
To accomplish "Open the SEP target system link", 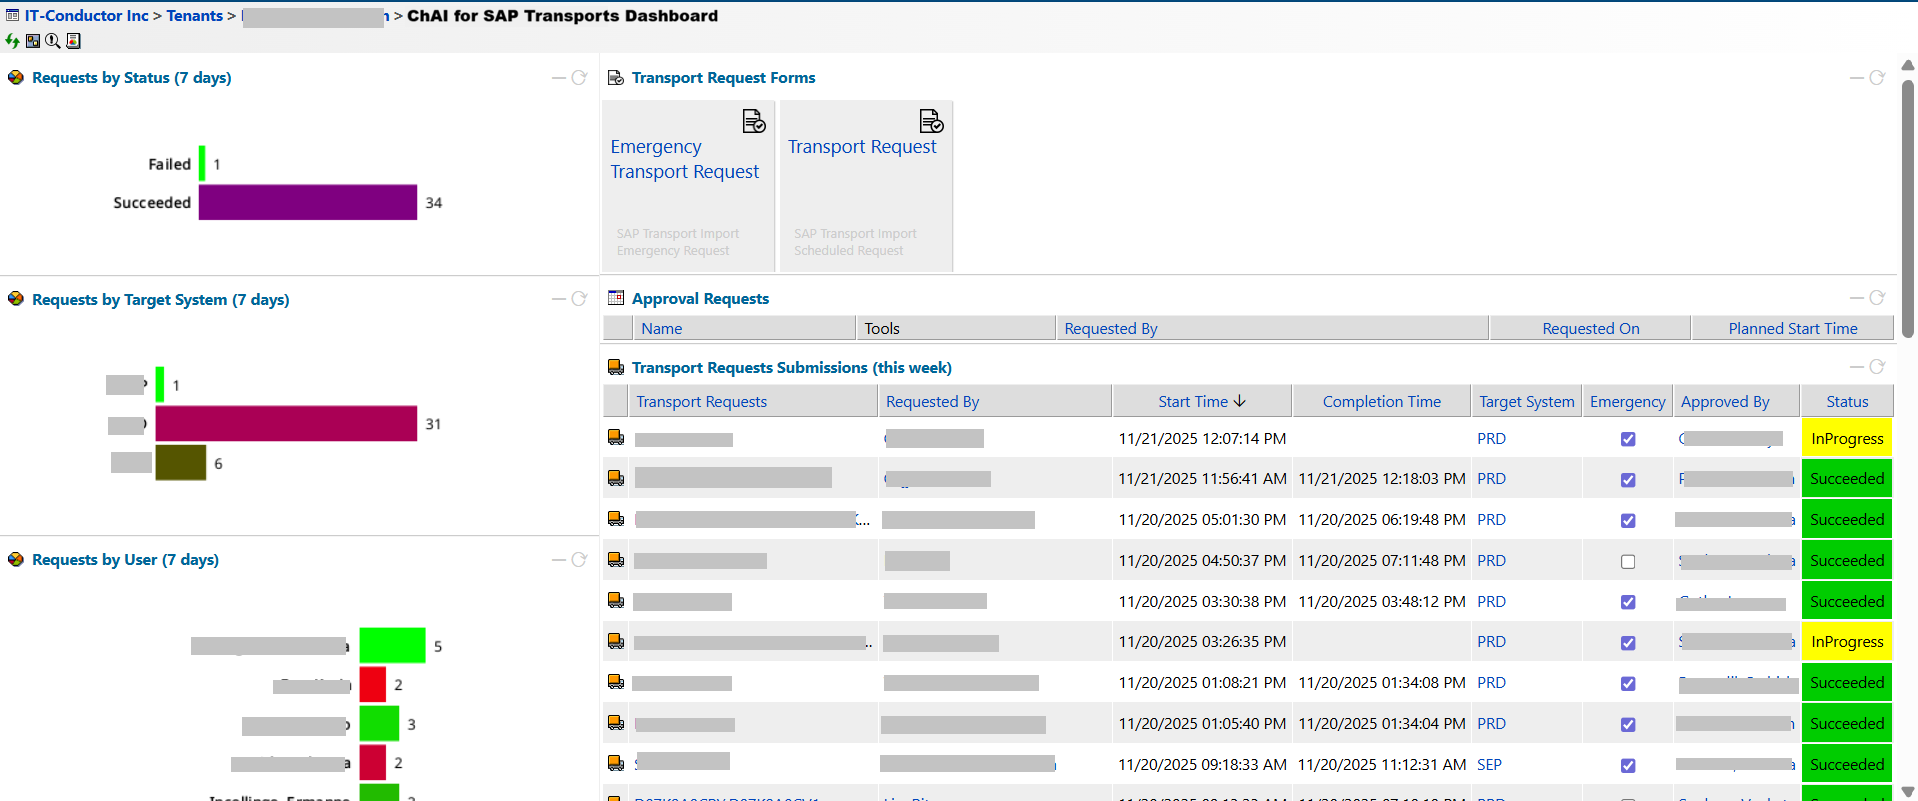I will (x=1489, y=765).
